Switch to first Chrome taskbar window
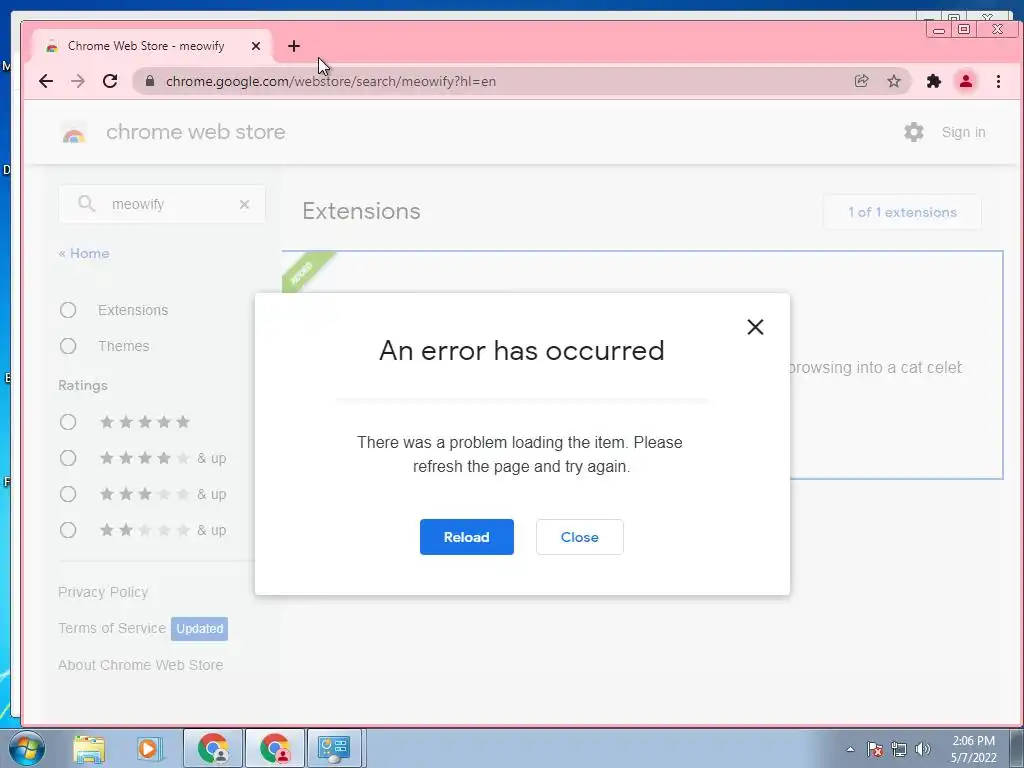Viewport: 1024px width, 768px height. (x=212, y=748)
